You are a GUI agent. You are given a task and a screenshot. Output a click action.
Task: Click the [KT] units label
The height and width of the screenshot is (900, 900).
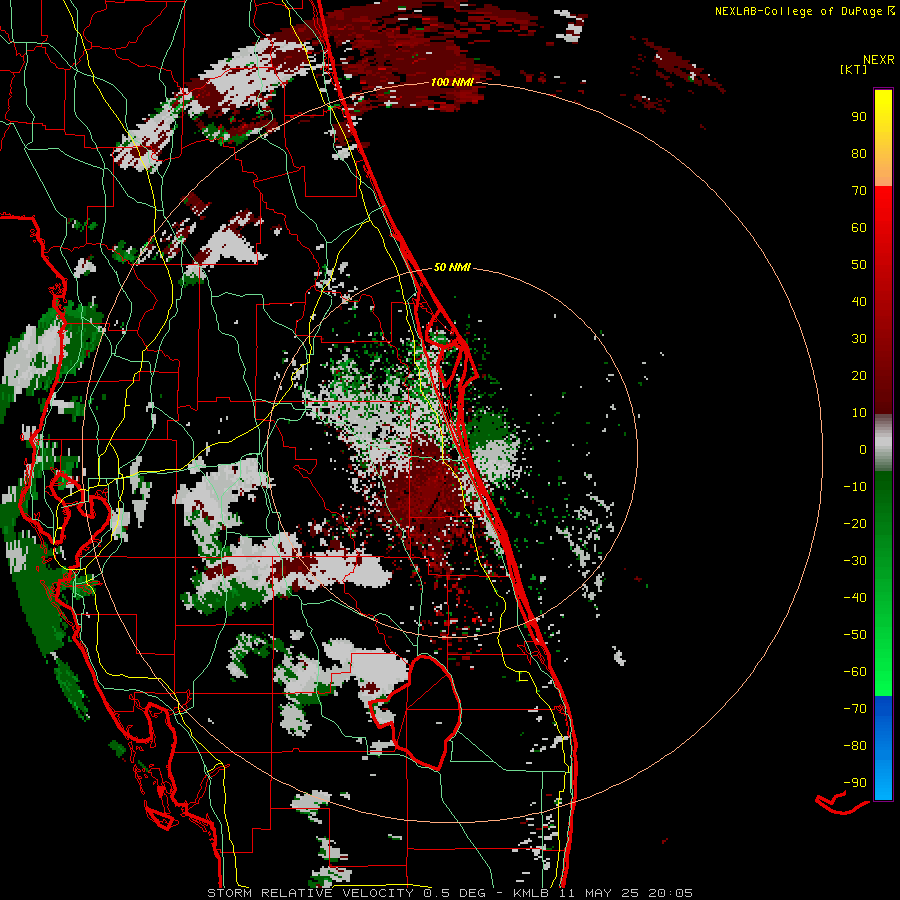pyautogui.click(x=854, y=69)
